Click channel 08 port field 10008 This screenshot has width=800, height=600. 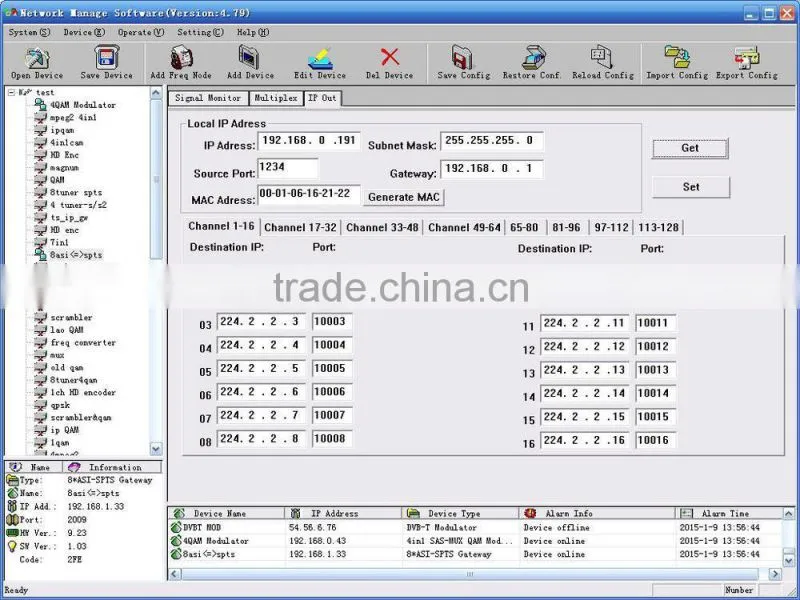point(332,439)
